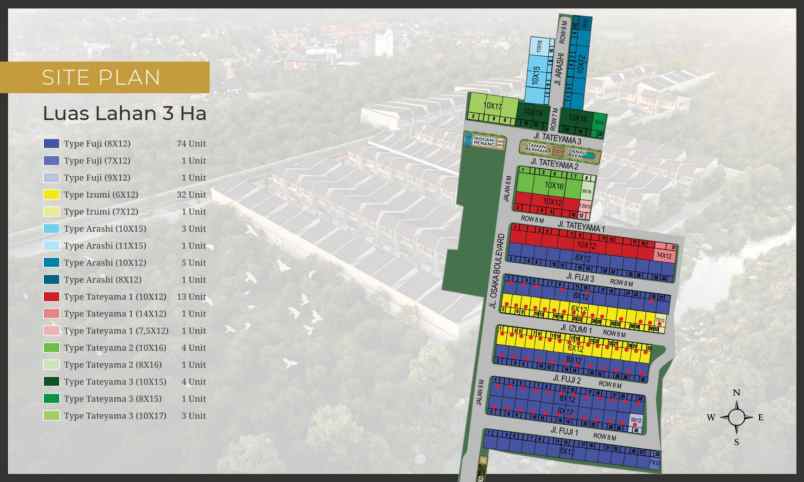Screen dimensions: 804x482
Task: Select the 'Jl. Tateyama 1' street label
Action: [581, 226]
